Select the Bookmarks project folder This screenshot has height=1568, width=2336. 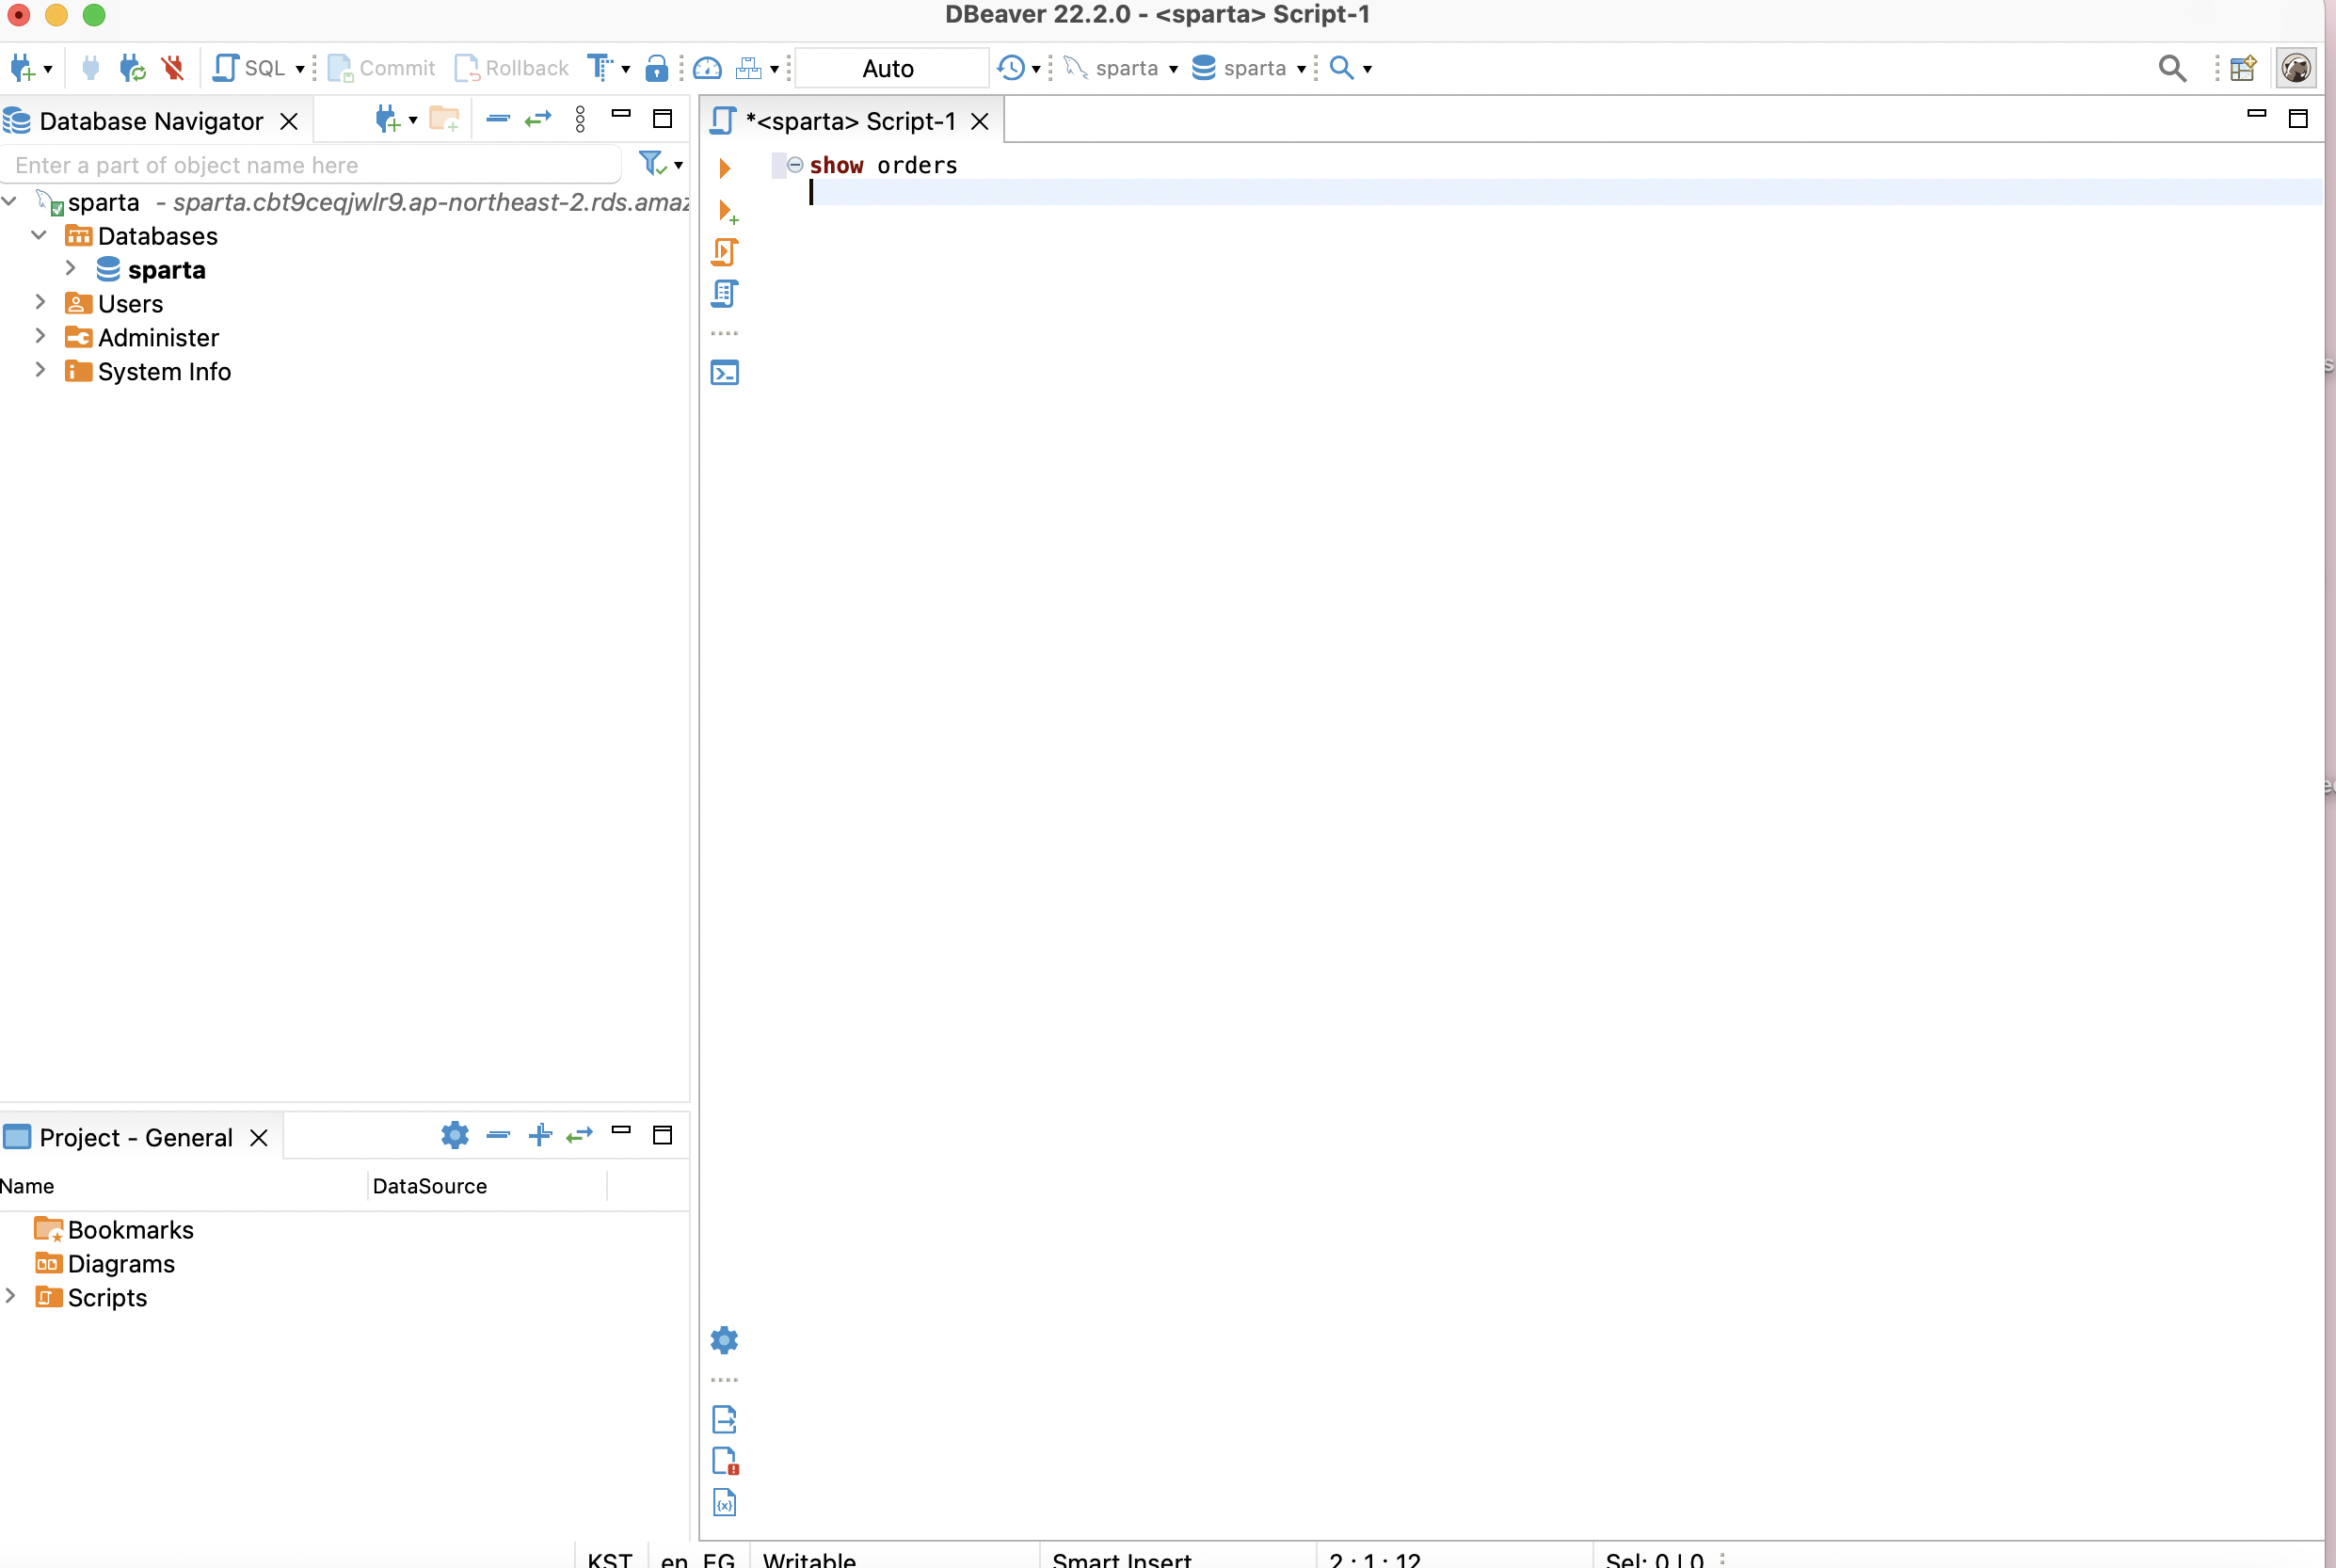(114, 1230)
